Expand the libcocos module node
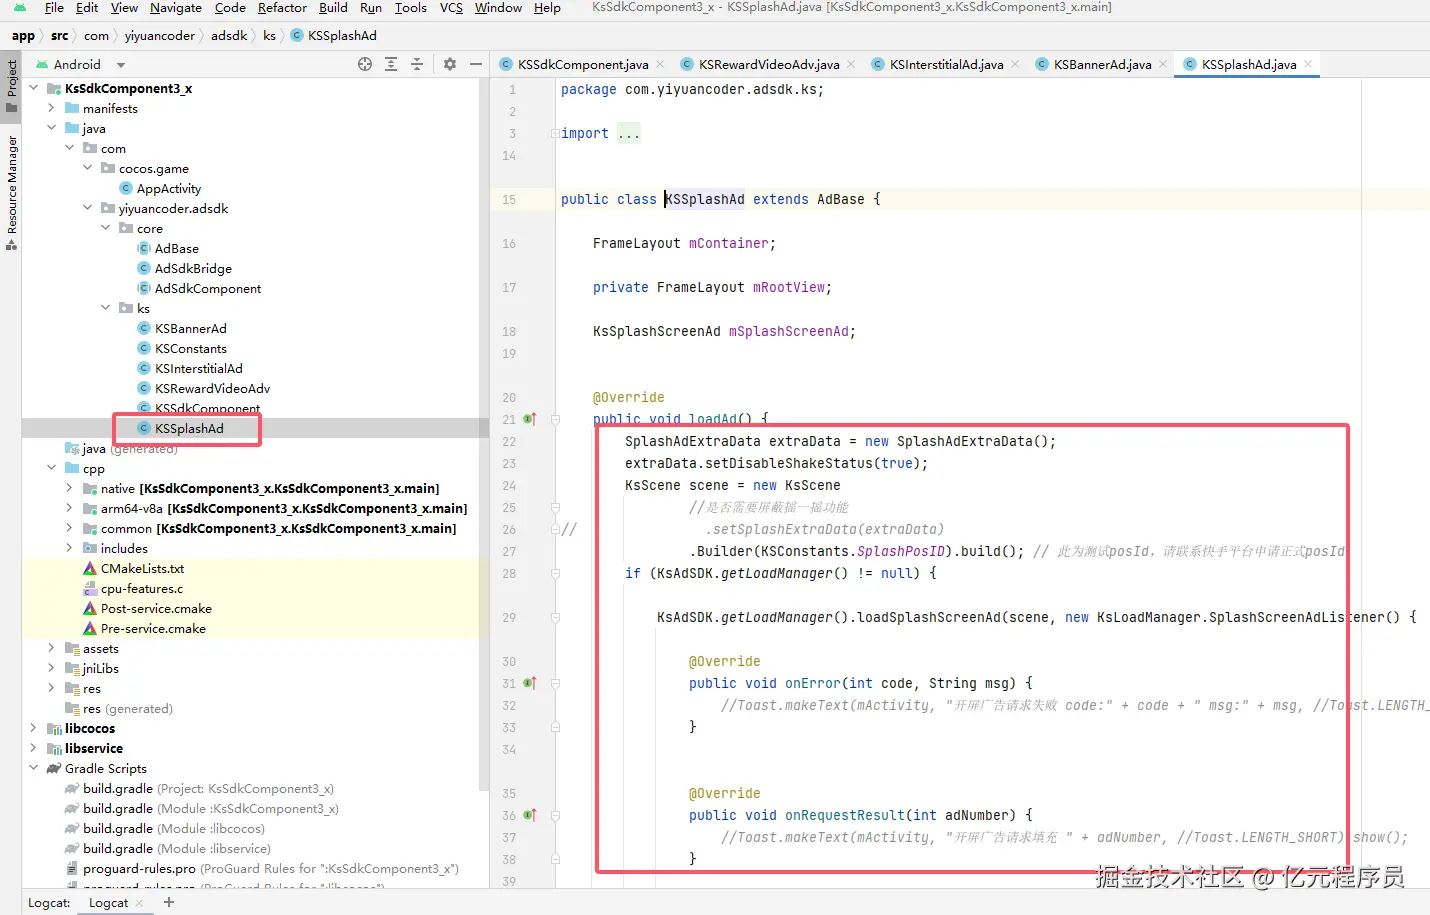1430x915 pixels. [33, 728]
